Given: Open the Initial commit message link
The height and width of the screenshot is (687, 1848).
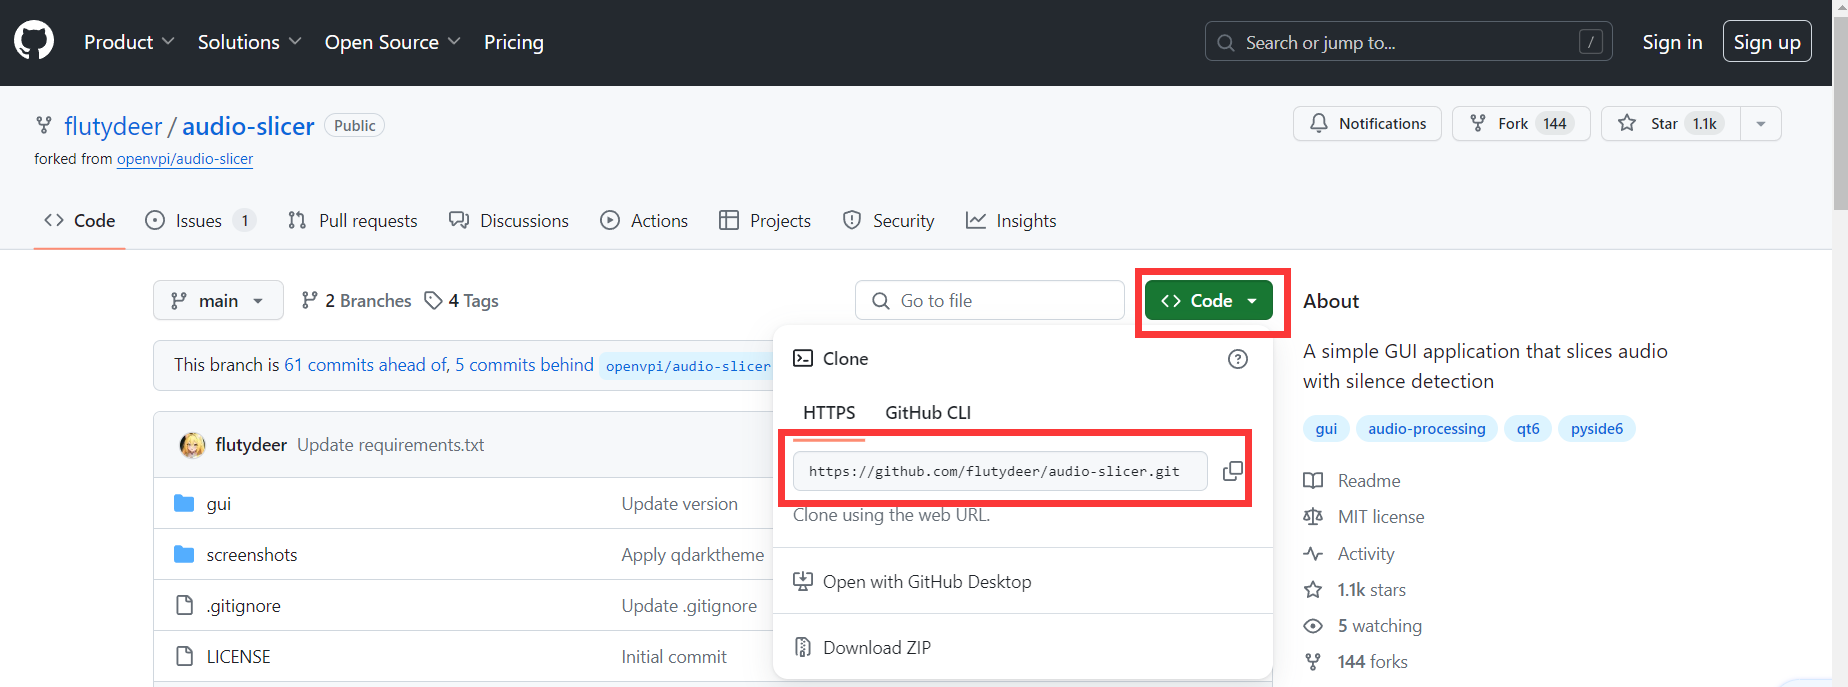Looking at the screenshot, I should coord(674,657).
